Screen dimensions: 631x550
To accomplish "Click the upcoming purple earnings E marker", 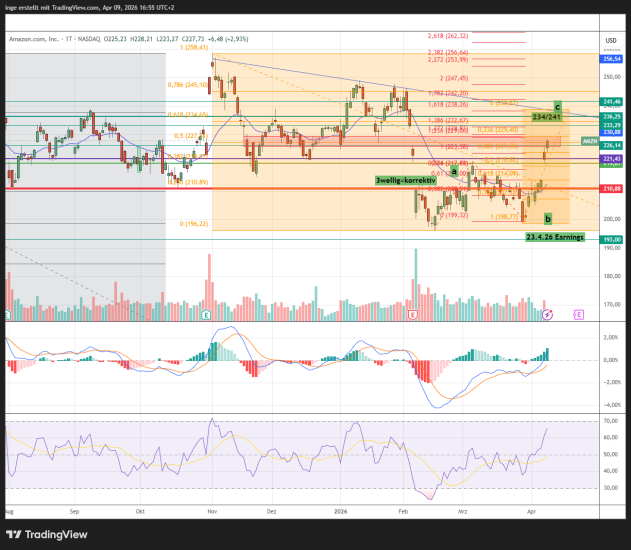I will tap(578, 314).
